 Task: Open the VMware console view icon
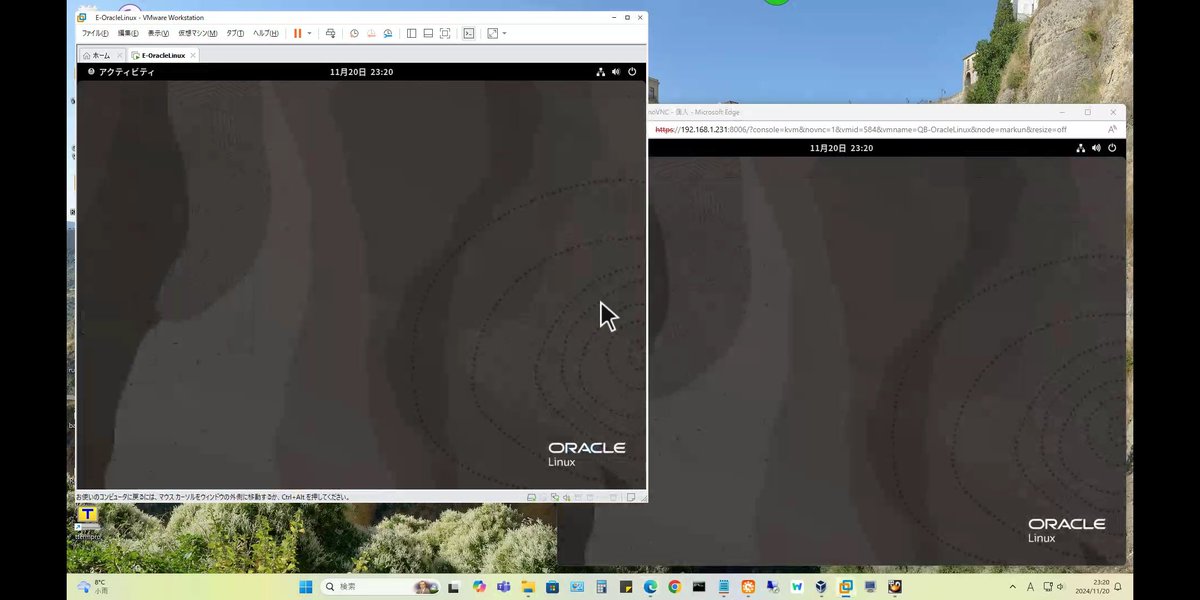tap(469, 33)
